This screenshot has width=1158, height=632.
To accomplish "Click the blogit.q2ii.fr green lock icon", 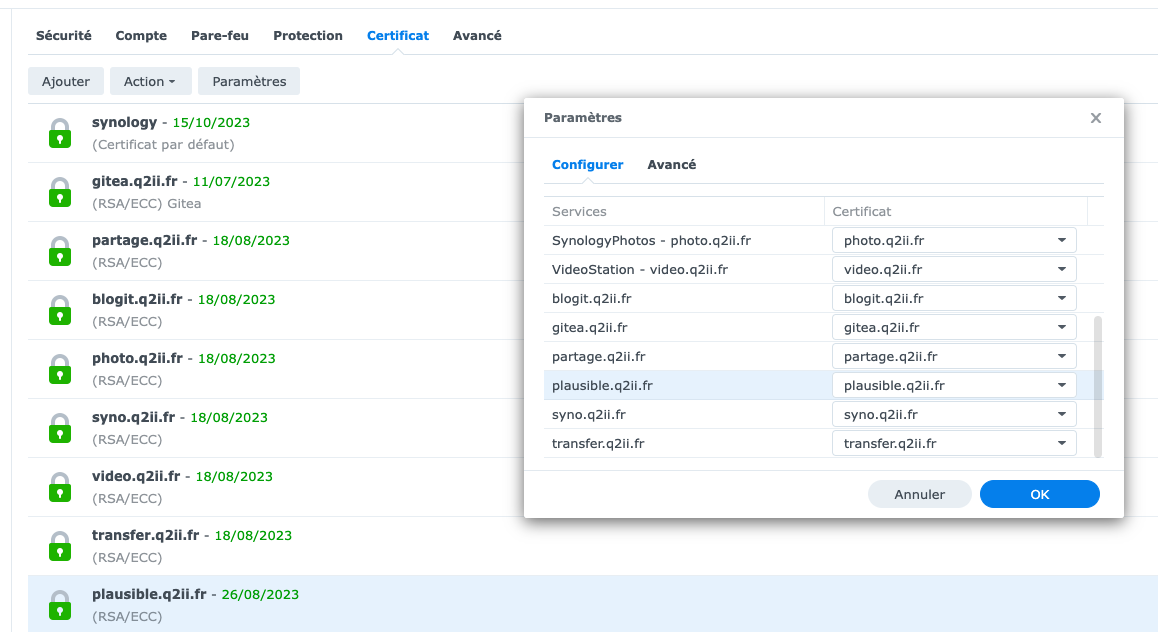I will pyautogui.click(x=61, y=310).
